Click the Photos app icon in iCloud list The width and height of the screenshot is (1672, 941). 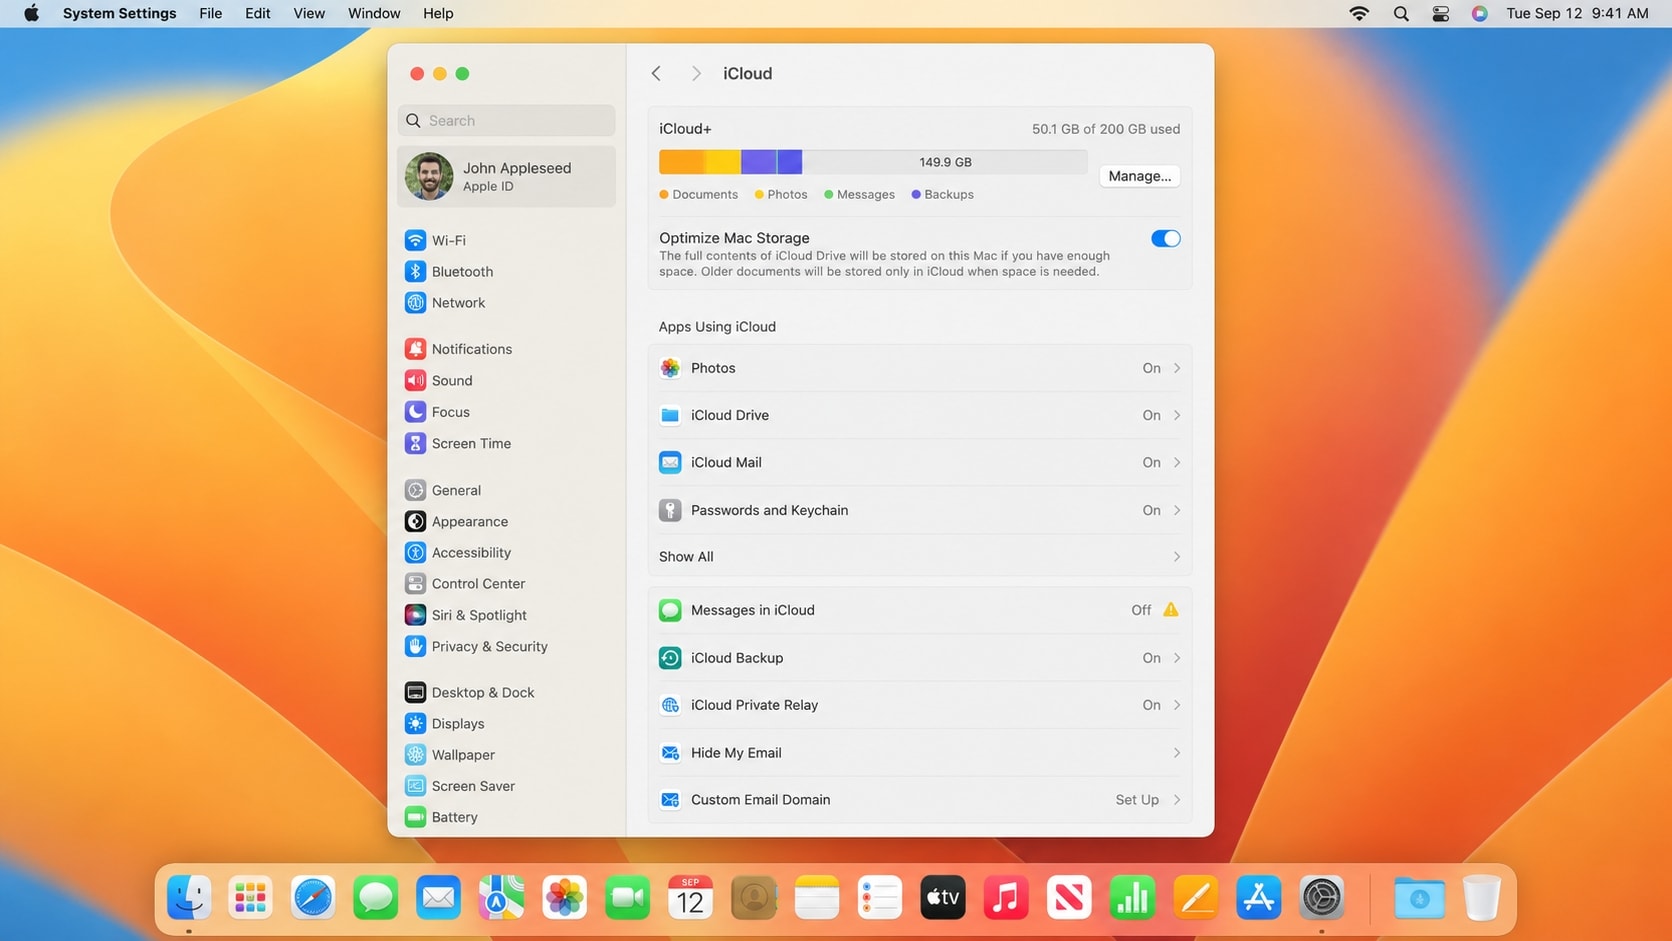(x=670, y=368)
